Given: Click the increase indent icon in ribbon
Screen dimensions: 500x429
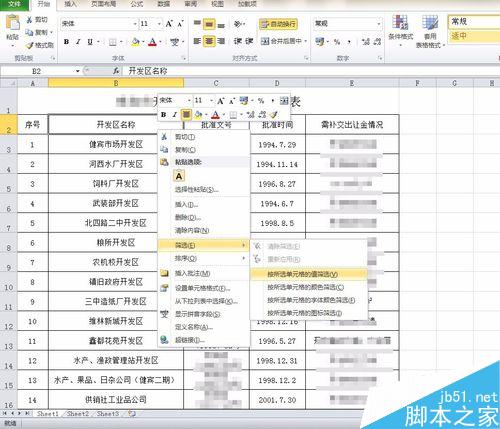Looking at the screenshot, I should 249,41.
